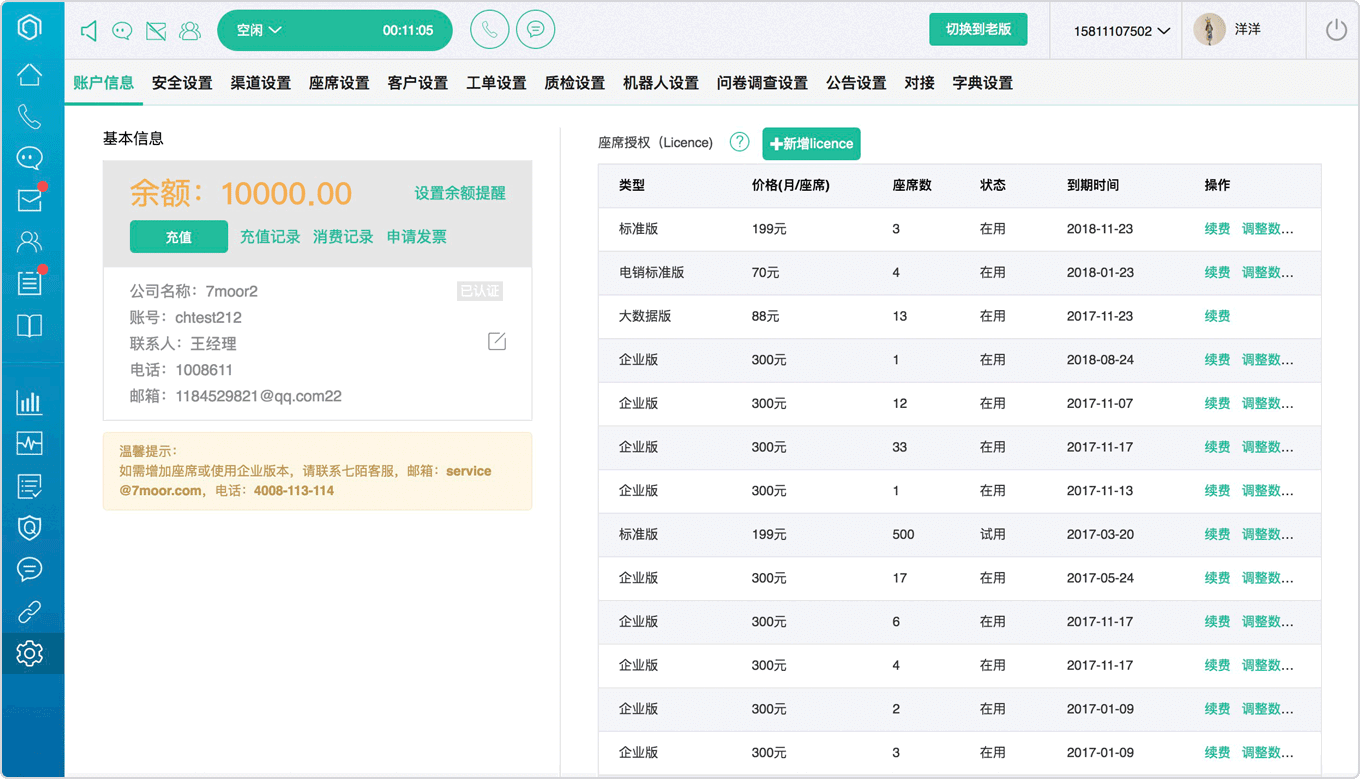The width and height of the screenshot is (1360, 779).
Task: Expand the 15811107502 number dropdown
Action: (x=1121, y=31)
